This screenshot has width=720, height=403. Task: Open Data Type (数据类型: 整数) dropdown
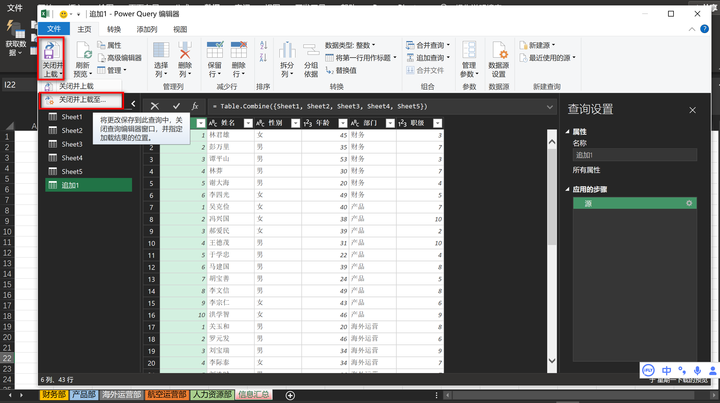tap(350, 45)
